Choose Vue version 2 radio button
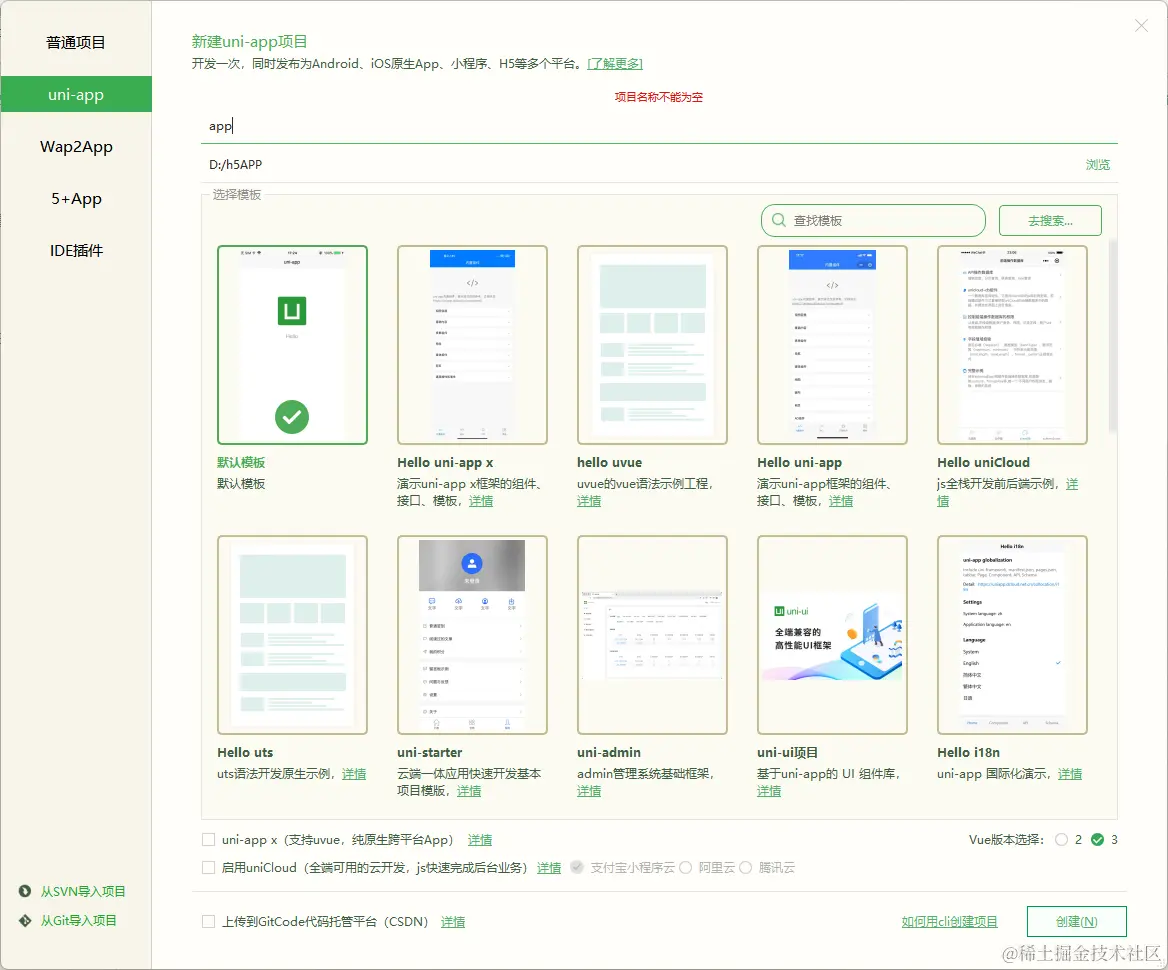The height and width of the screenshot is (970, 1168). click(1061, 840)
